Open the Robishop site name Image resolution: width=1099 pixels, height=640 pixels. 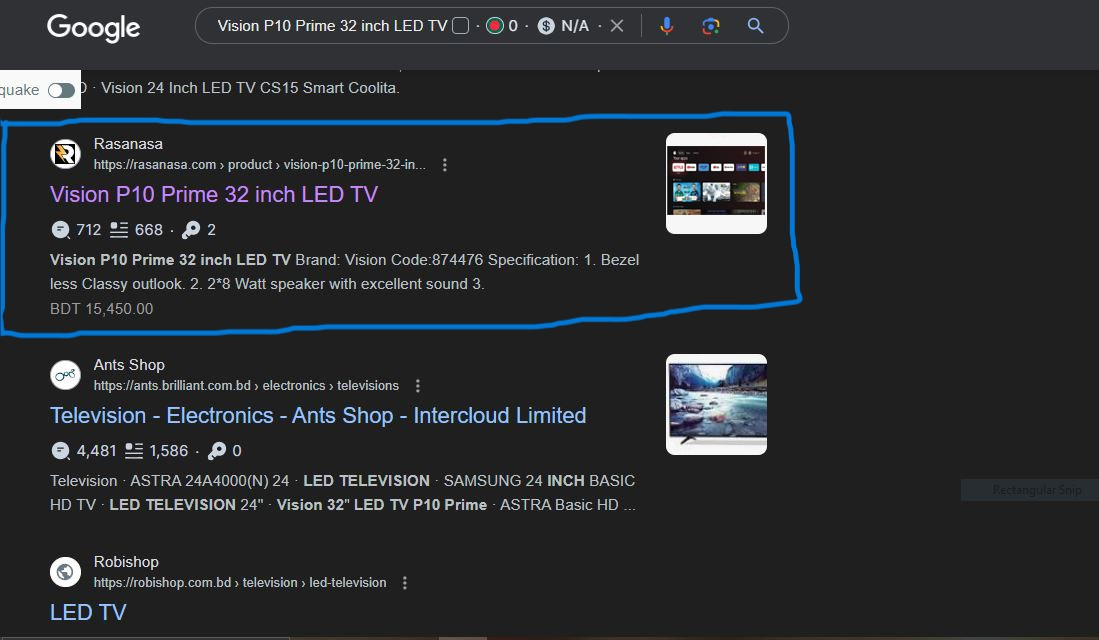click(x=126, y=562)
